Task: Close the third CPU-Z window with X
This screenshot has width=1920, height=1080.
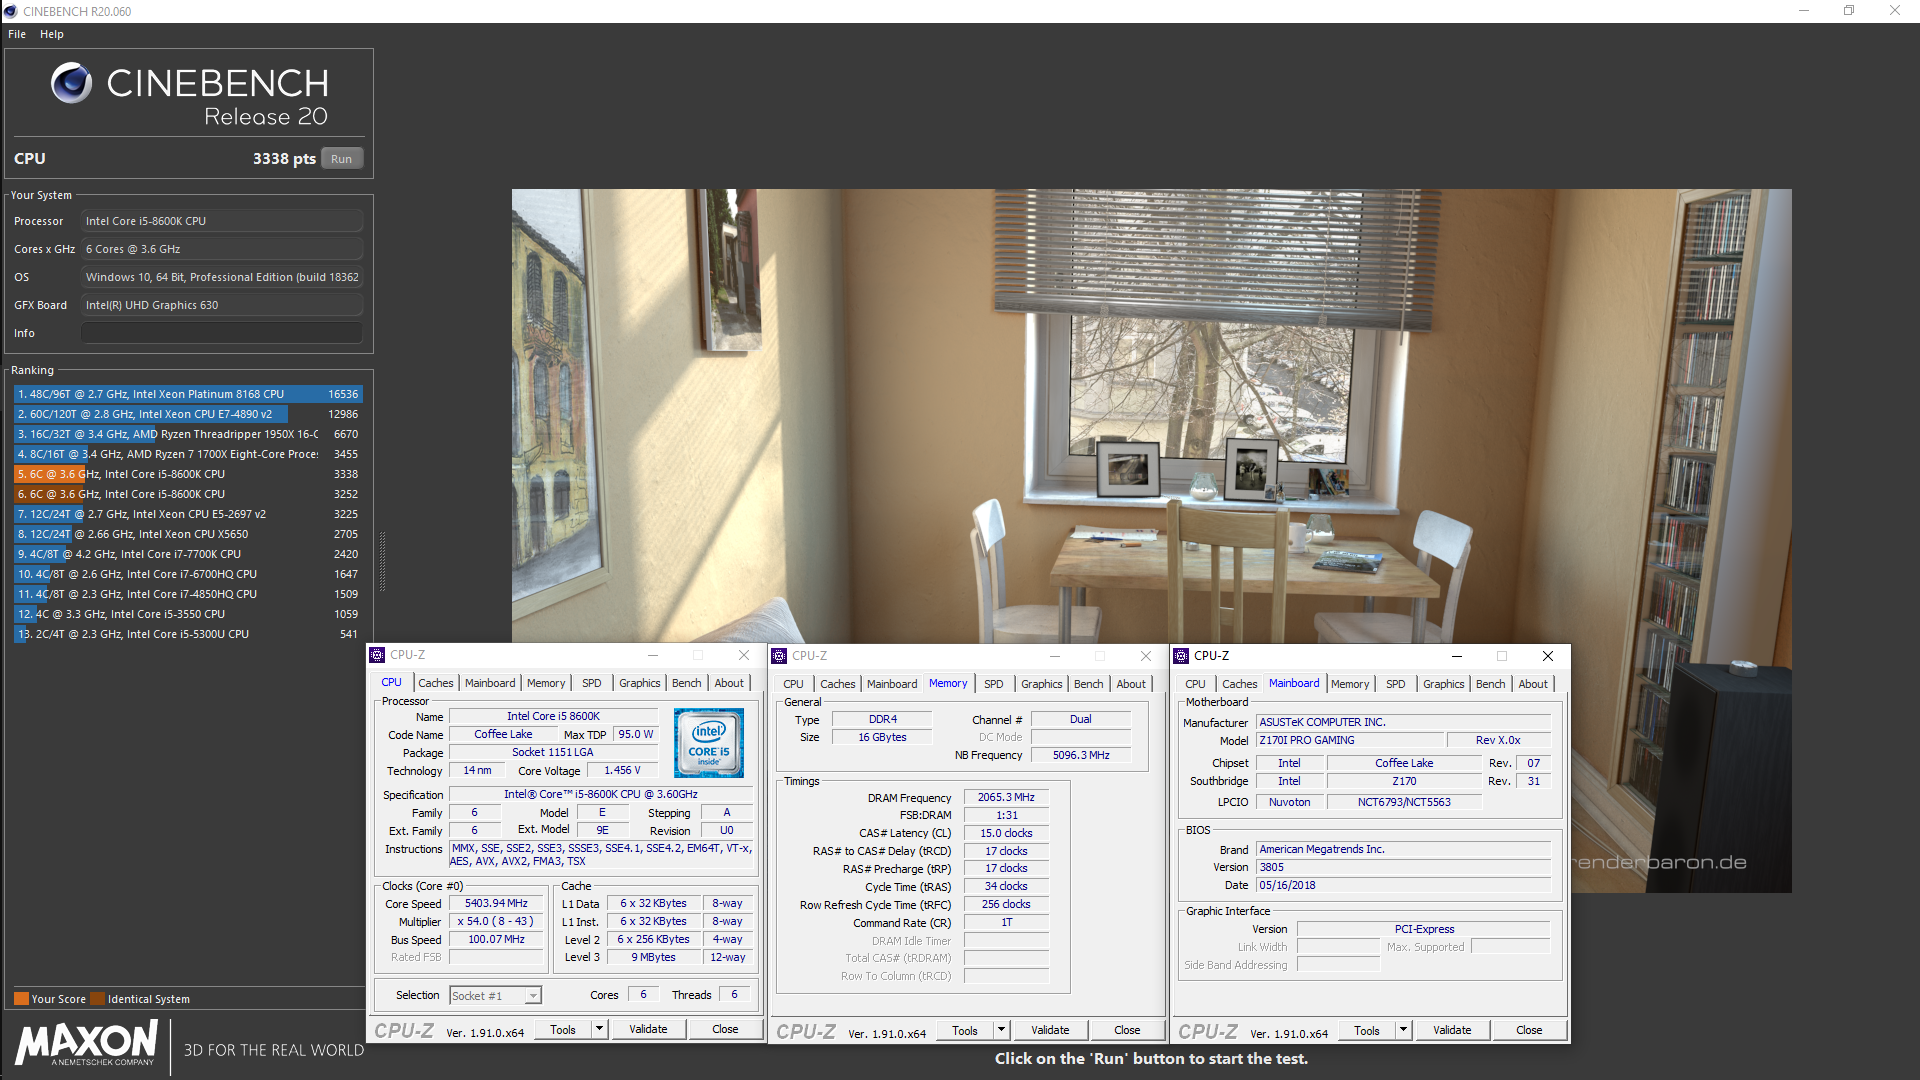Action: pyautogui.click(x=1547, y=656)
